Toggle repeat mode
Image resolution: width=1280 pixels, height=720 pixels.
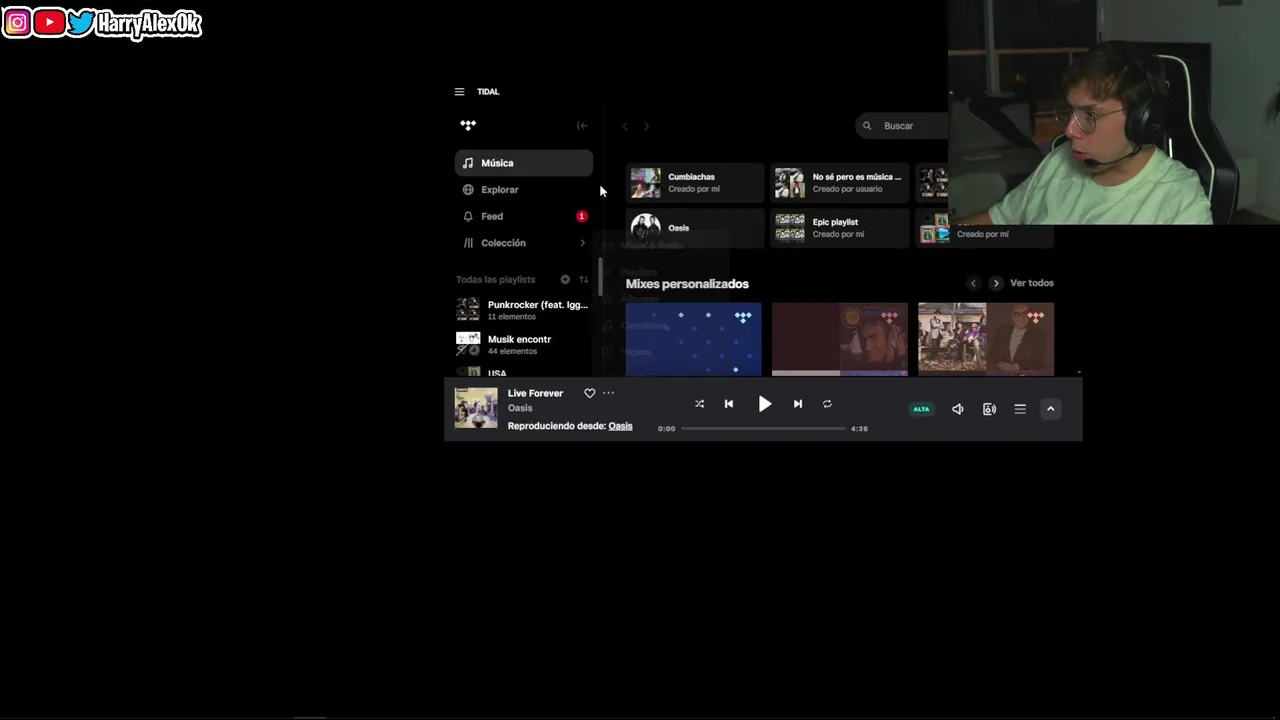827,404
